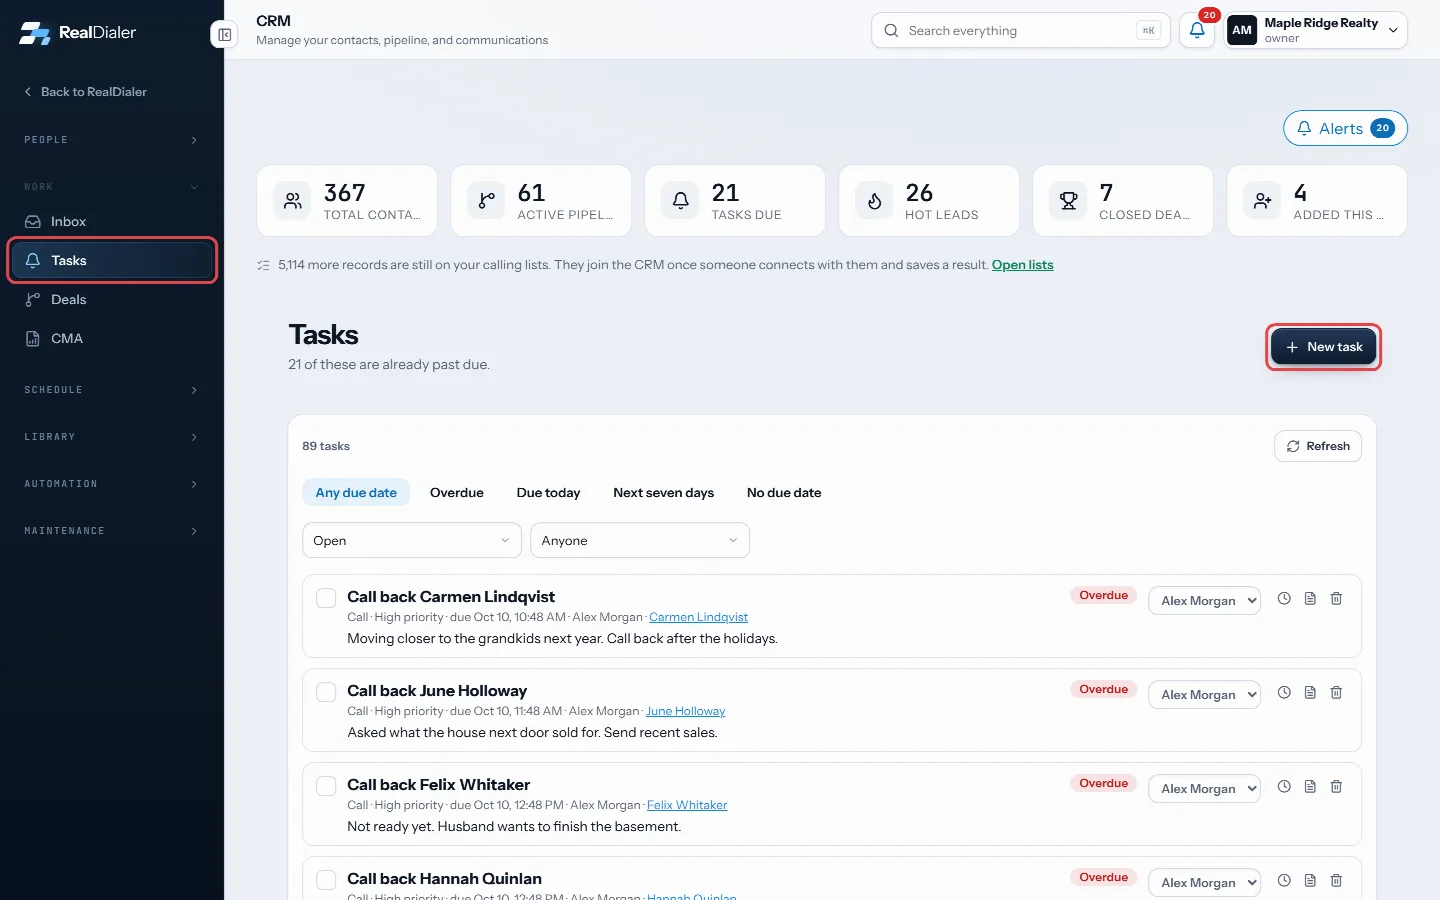Click clock icon on June Holloway task
This screenshot has height=900, width=1440.
[x=1284, y=693]
